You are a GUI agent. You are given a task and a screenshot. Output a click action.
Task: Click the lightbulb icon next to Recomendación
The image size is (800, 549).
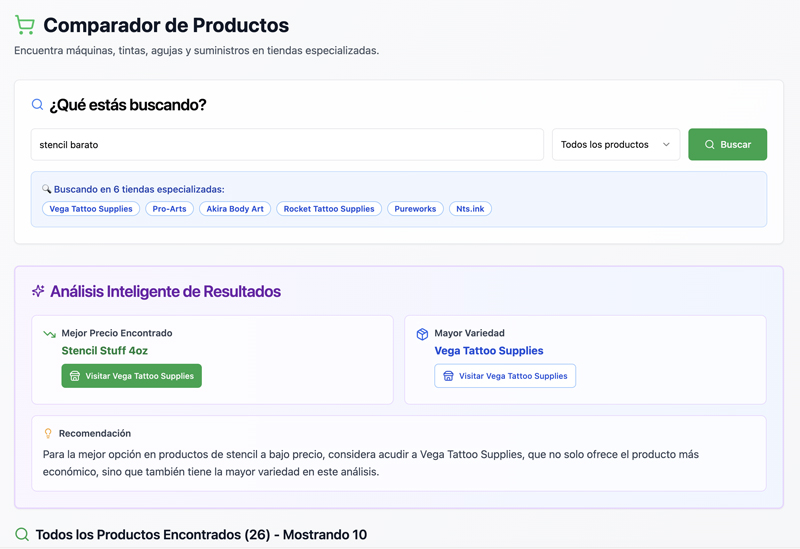[x=48, y=434]
